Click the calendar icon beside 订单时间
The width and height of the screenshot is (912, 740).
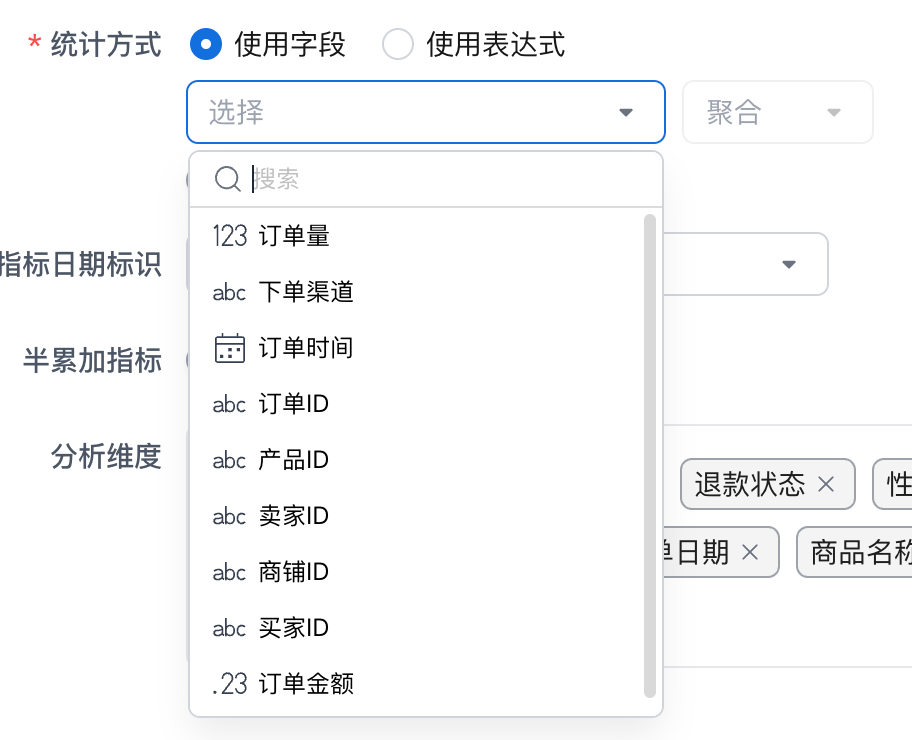(229, 348)
